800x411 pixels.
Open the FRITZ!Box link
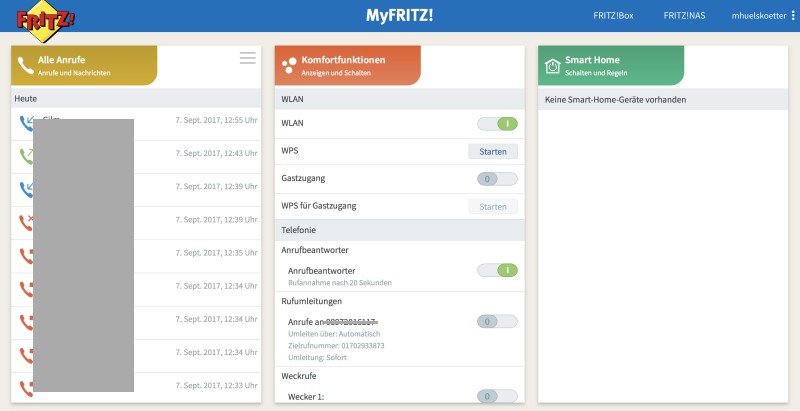click(x=613, y=16)
